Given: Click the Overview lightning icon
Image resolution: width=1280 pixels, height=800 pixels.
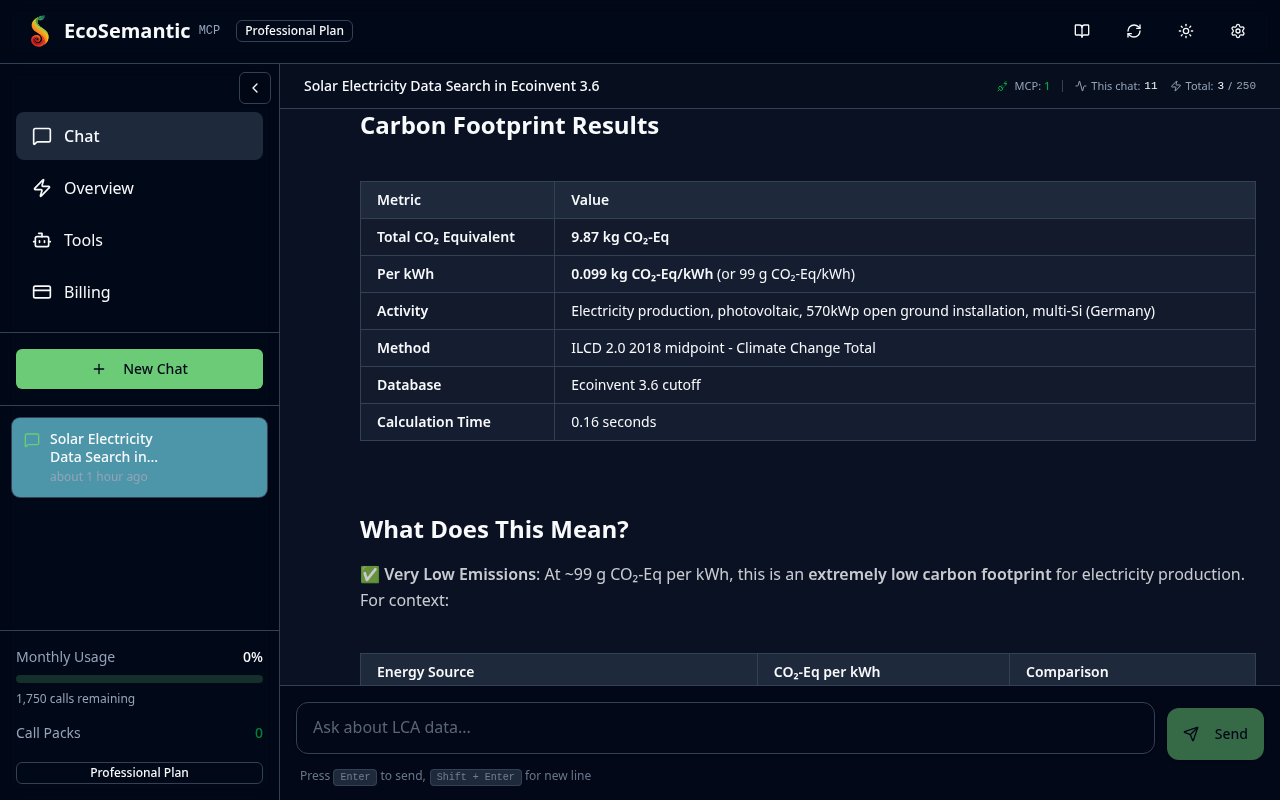Looking at the screenshot, I should (x=41, y=188).
